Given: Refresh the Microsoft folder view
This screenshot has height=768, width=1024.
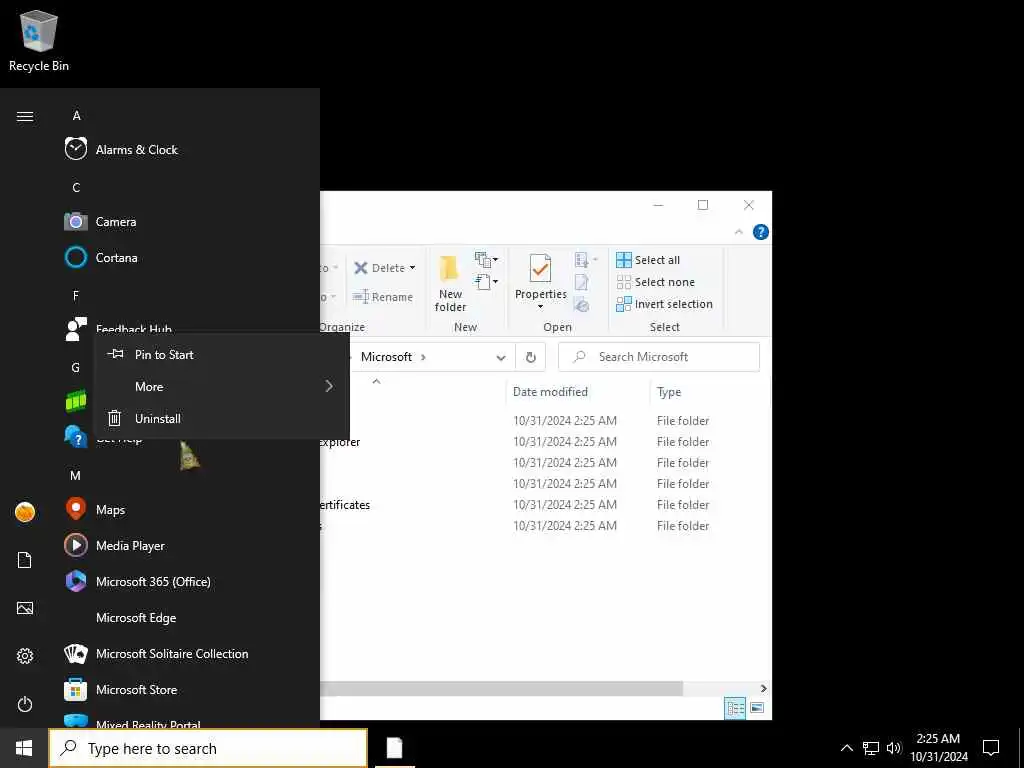Looking at the screenshot, I should [530, 357].
